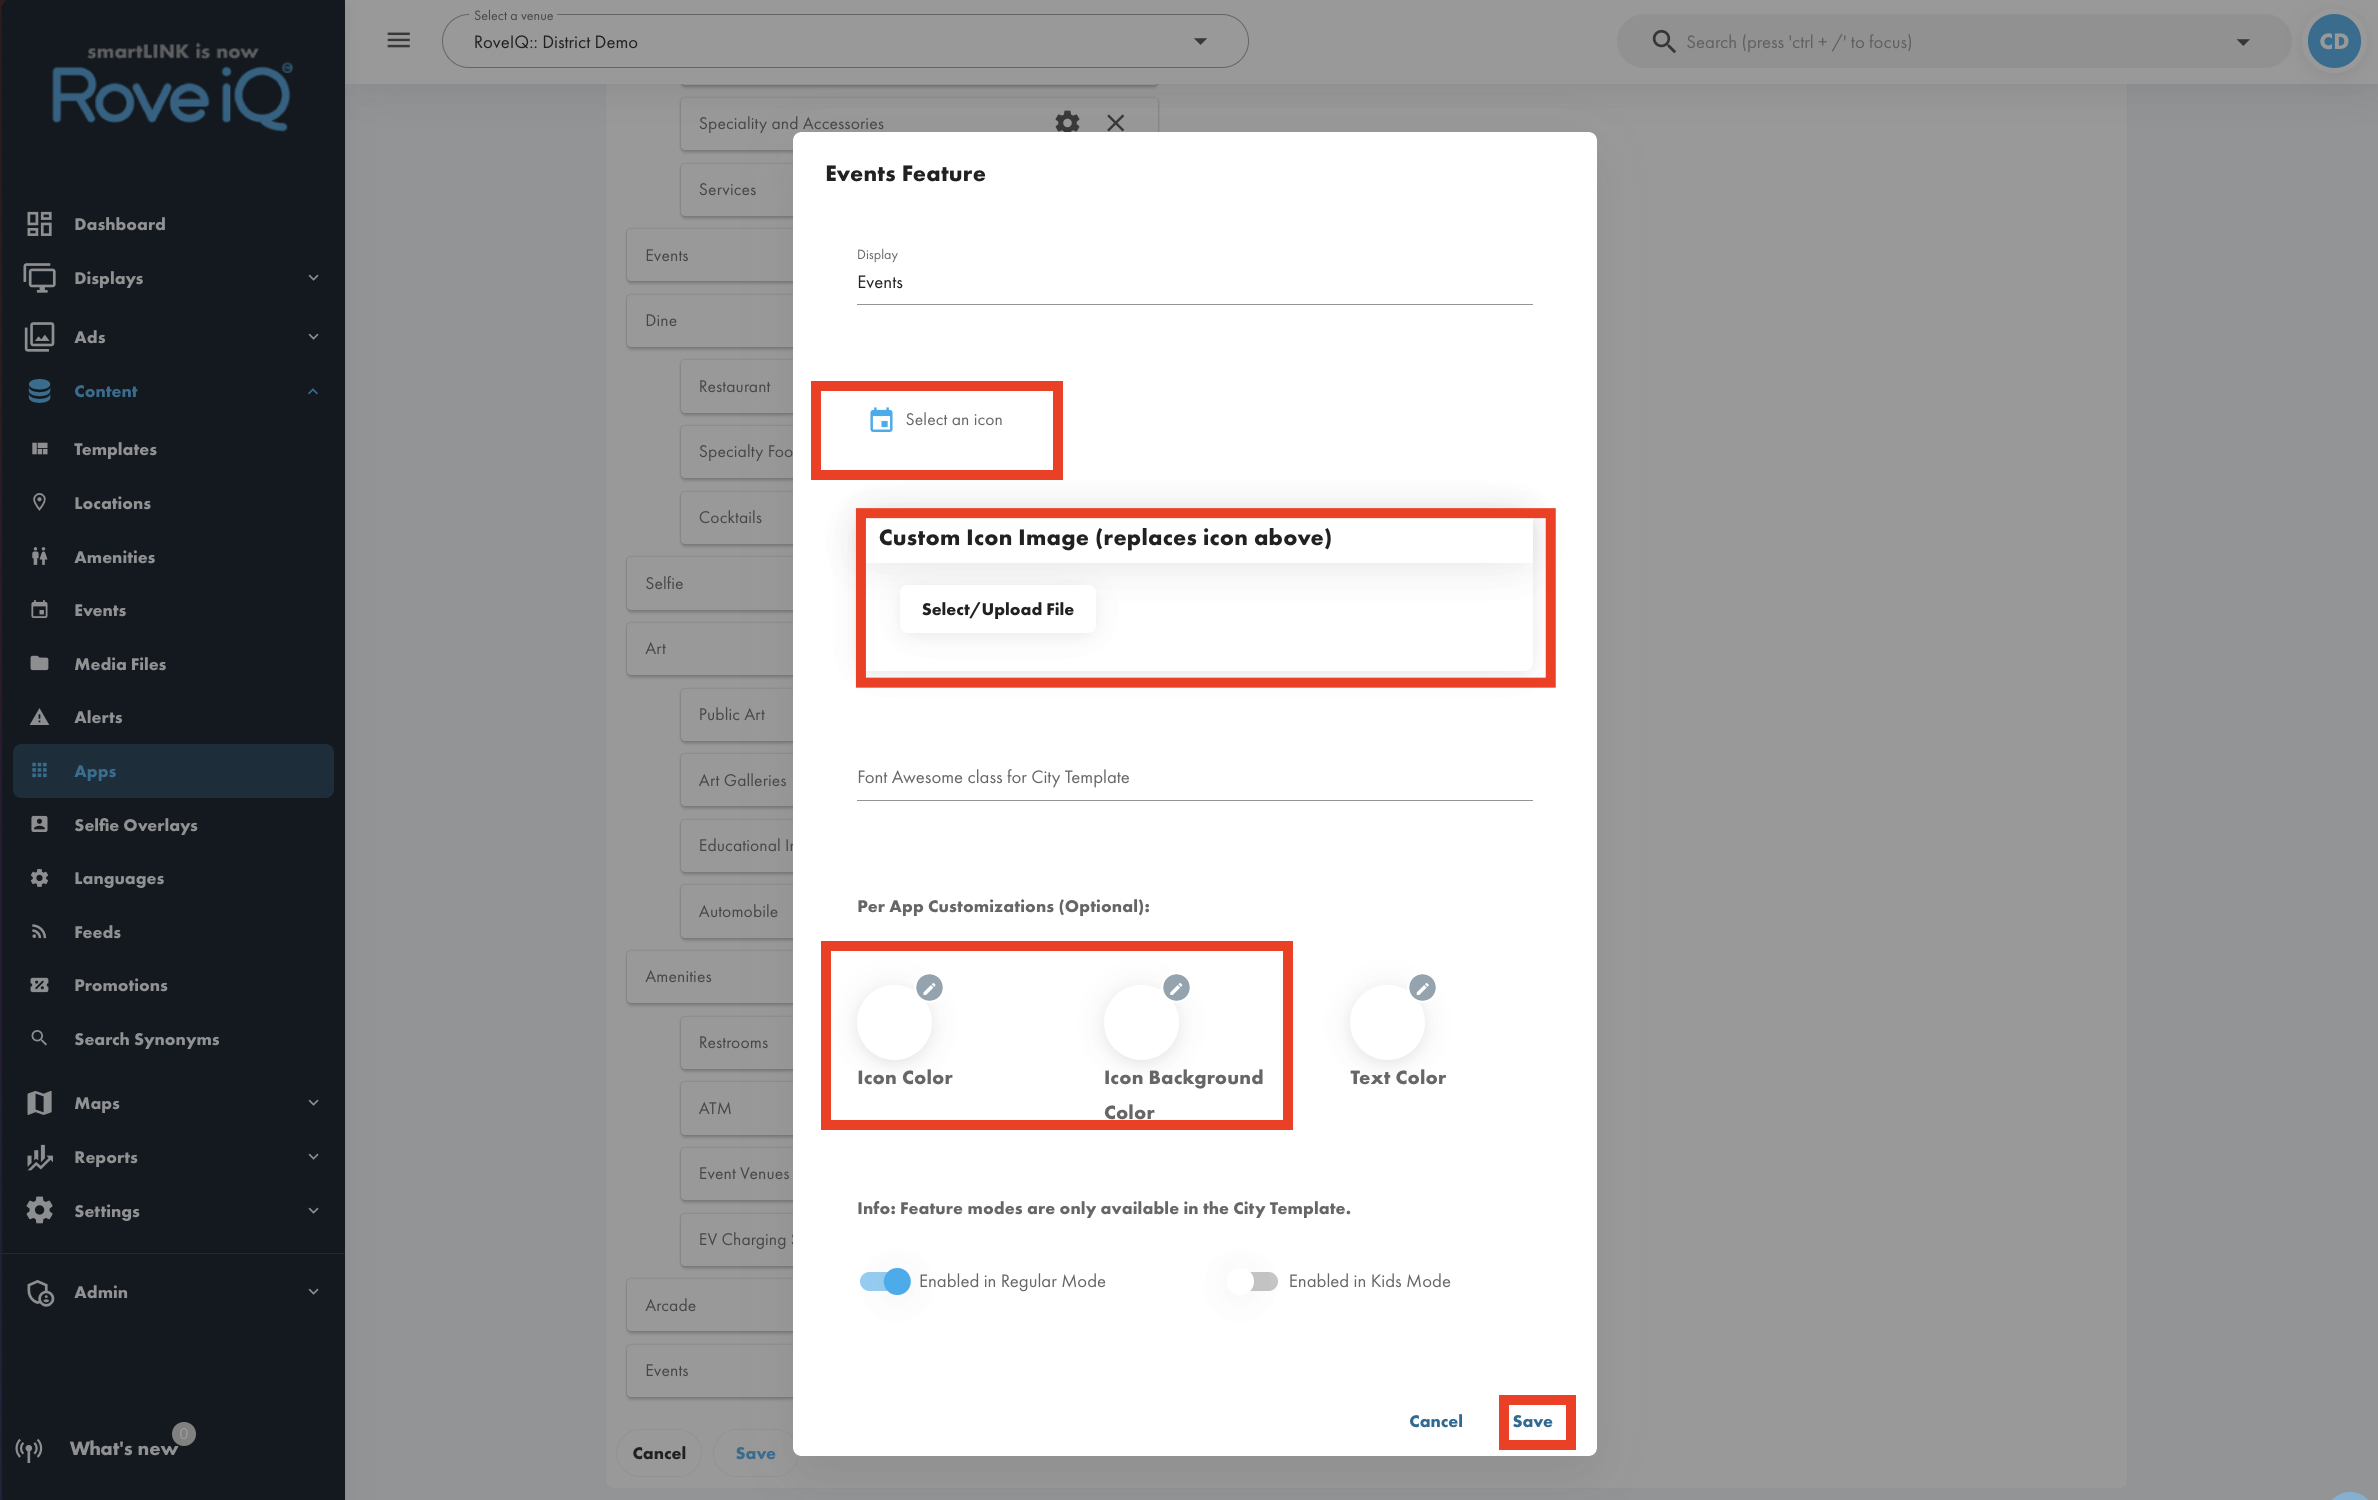Click the Ads image icon in sidebar
The height and width of the screenshot is (1500, 2378).
39,337
